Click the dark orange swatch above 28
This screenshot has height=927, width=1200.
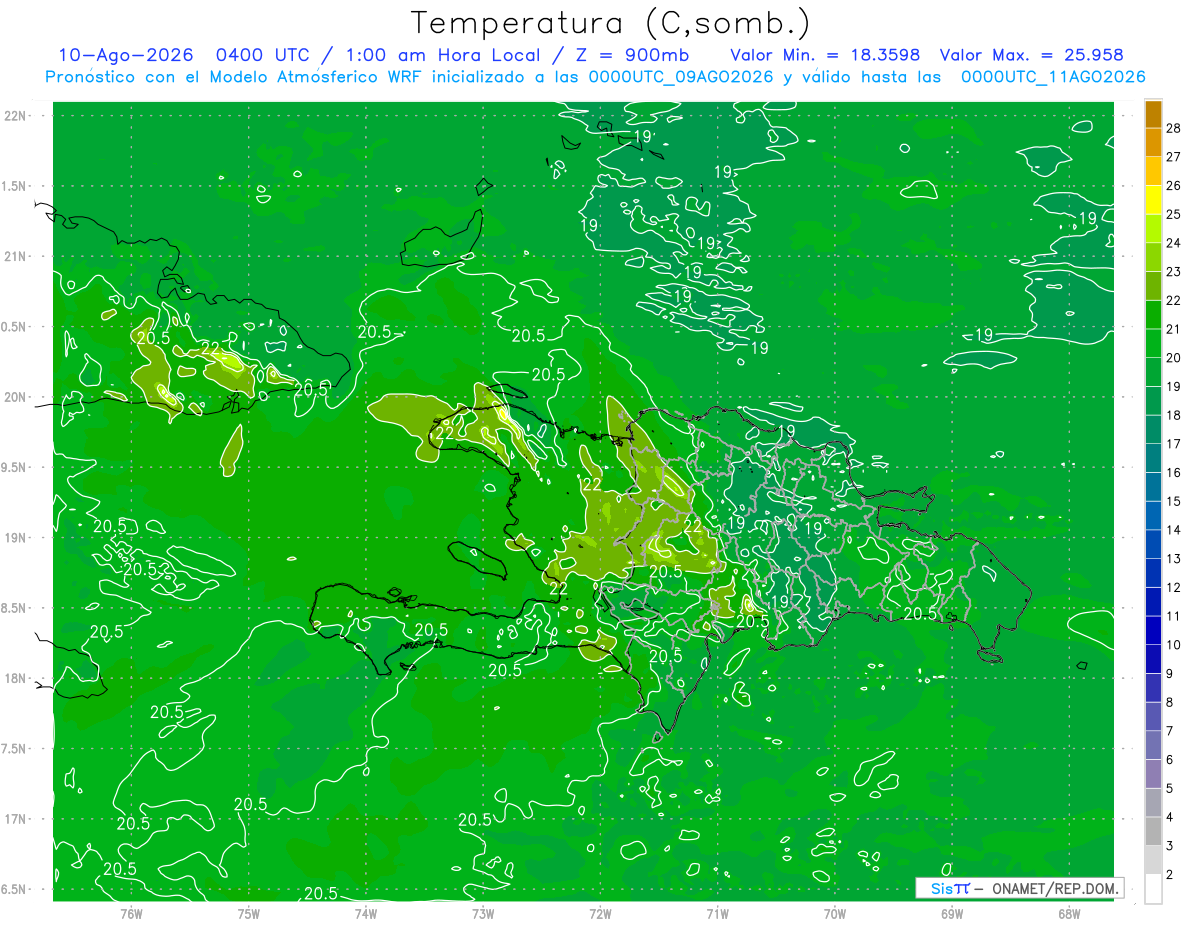[1153, 114]
